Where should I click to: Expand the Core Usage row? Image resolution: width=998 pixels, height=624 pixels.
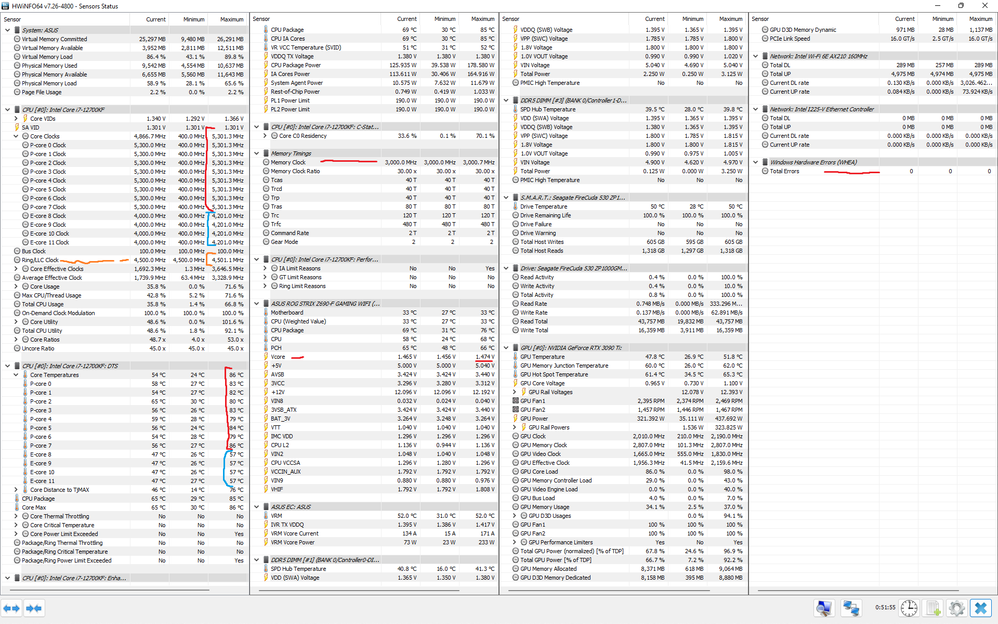[17, 287]
